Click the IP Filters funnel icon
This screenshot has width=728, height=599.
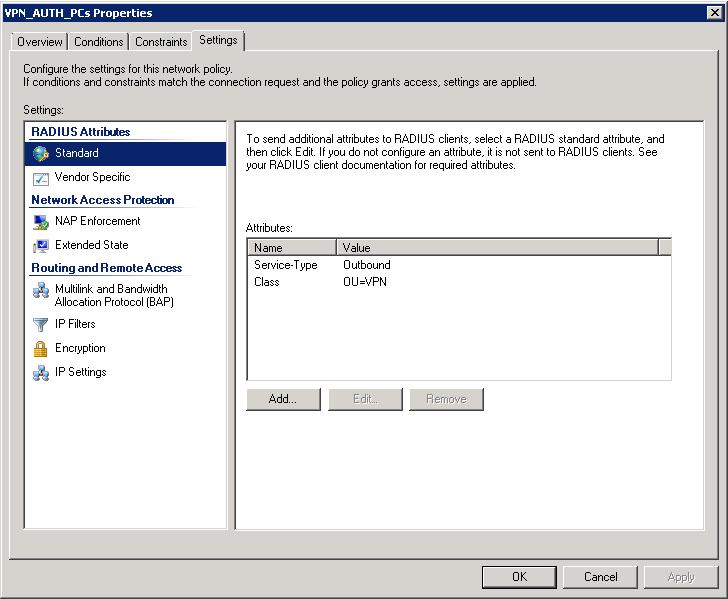tap(41, 325)
